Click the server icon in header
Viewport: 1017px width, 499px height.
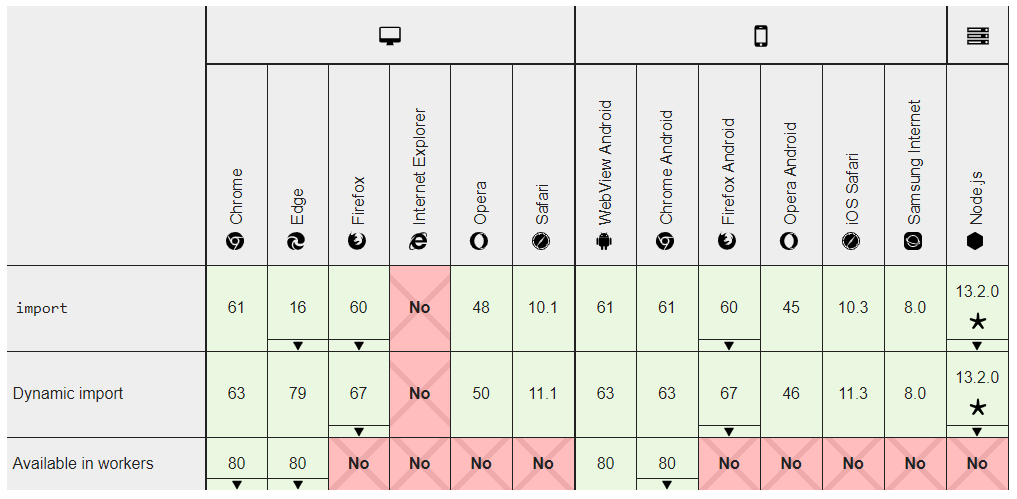(977, 36)
